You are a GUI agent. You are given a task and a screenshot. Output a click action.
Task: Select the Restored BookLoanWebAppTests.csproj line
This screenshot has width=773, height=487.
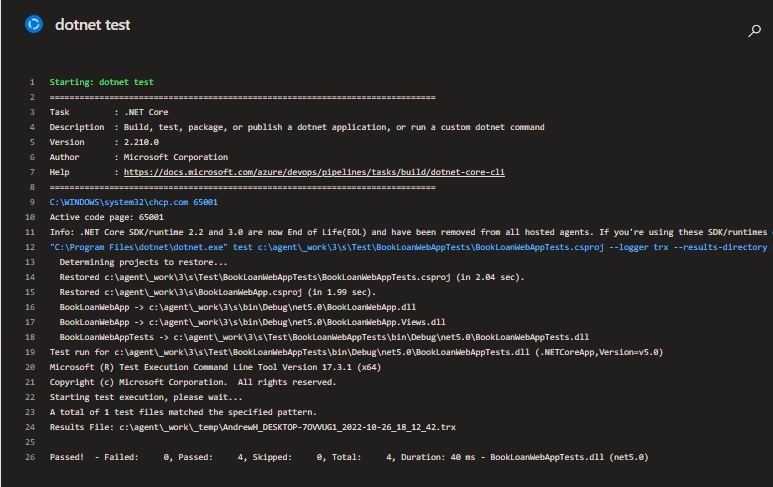click(292, 277)
